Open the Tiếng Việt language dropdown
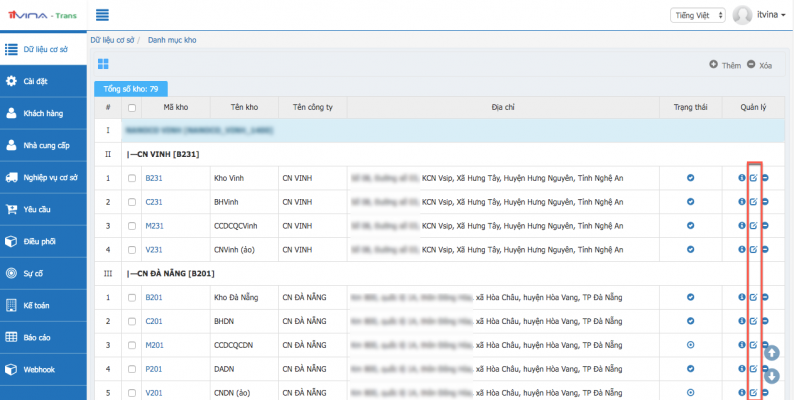 point(697,15)
